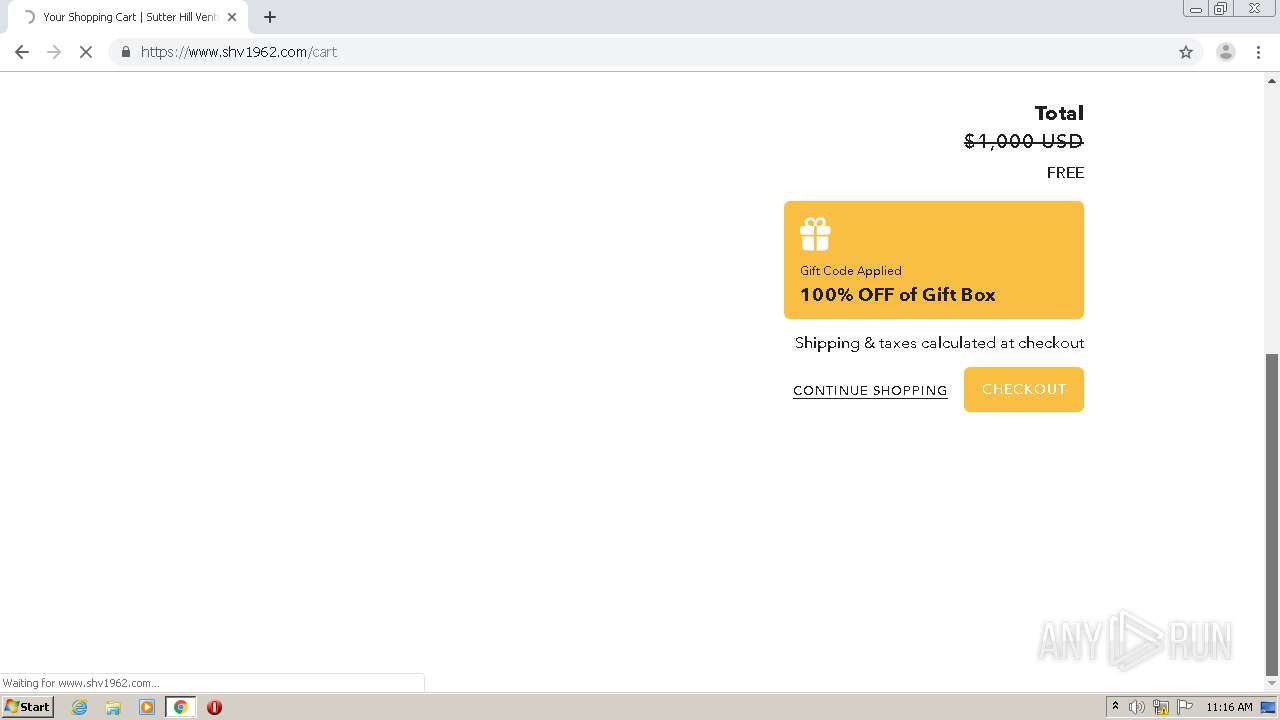The width and height of the screenshot is (1280, 720).
Task: Open the Windows Start menu
Action: (27, 706)
